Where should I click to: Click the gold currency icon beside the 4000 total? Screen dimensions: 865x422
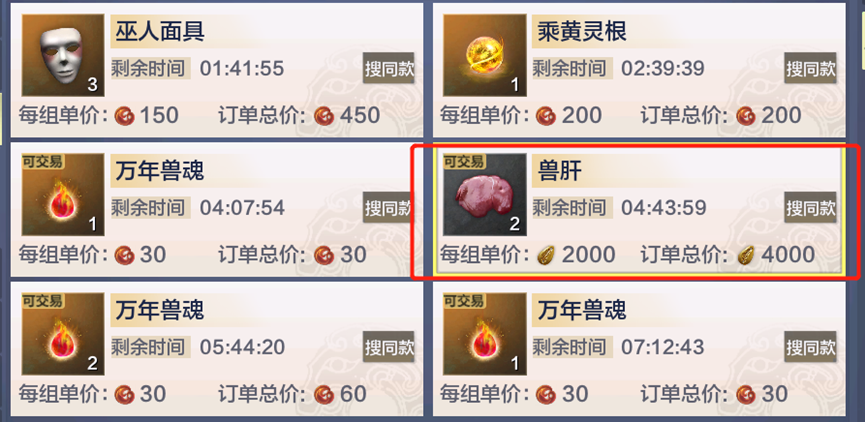[x=746, y=255]
